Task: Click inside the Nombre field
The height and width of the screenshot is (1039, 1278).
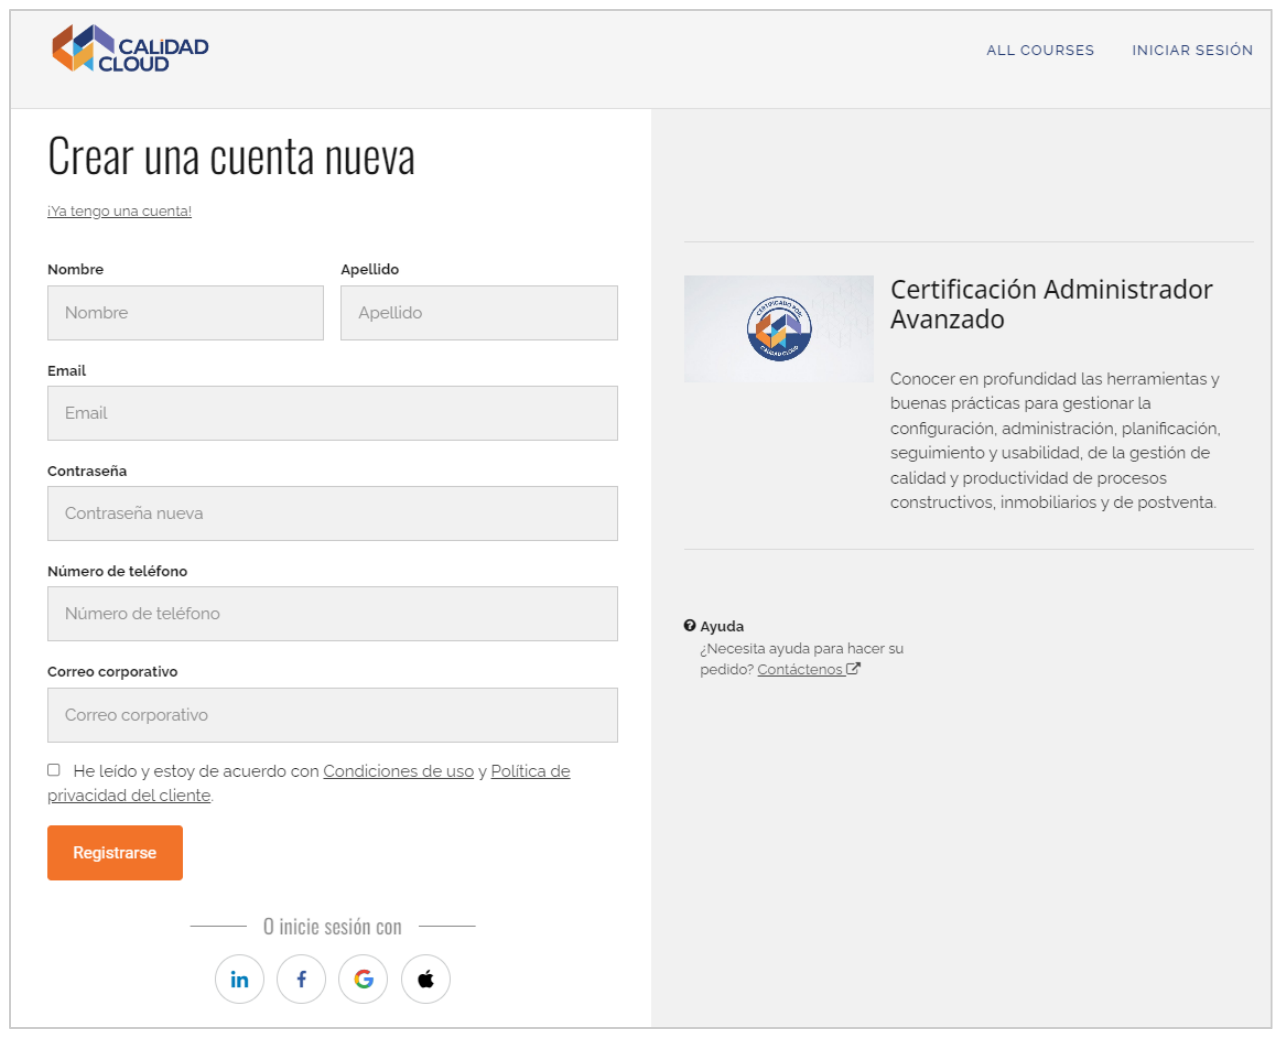Action: [x=185, y=312]
